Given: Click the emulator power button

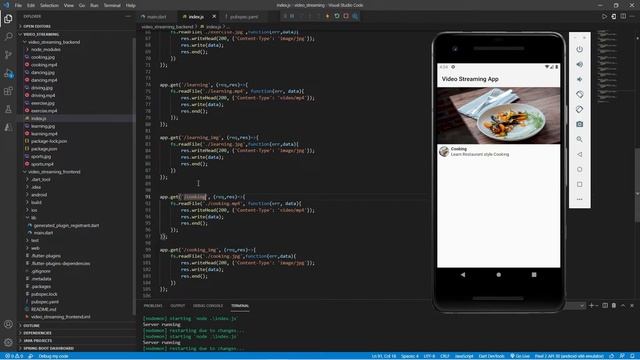Looking at the screenshot, I should pyautogui.click(x=580, y=49).
